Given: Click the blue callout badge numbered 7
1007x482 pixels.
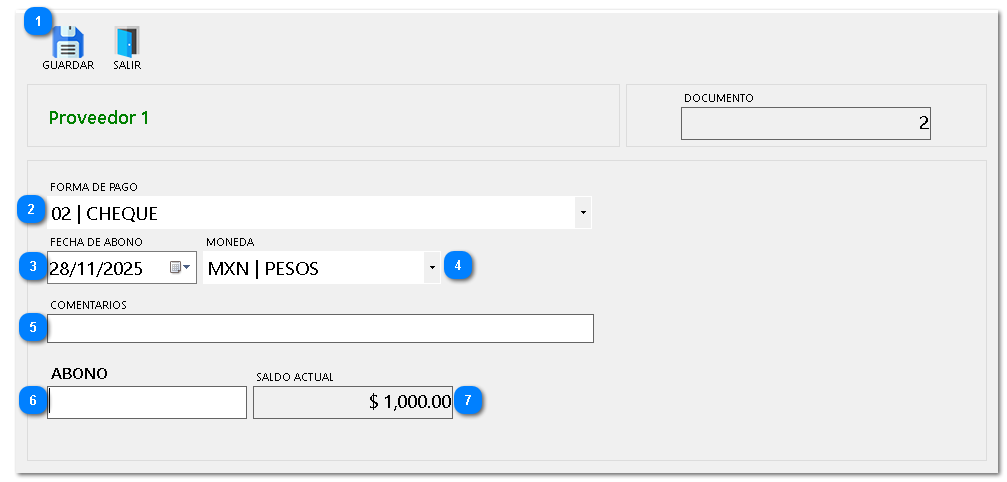Looking at the screenshot, I should 467,400.
